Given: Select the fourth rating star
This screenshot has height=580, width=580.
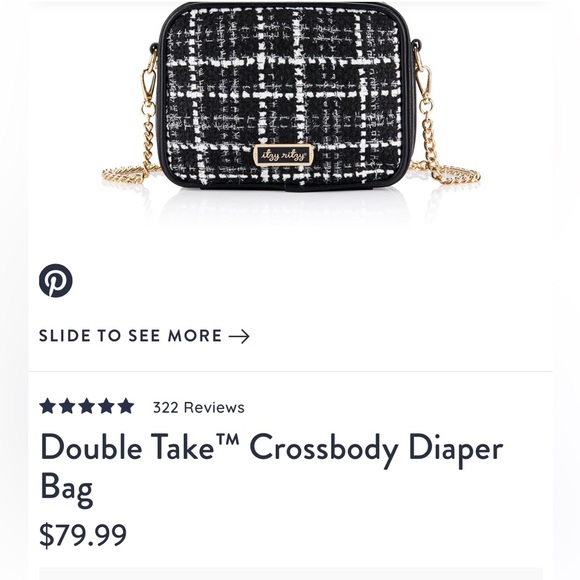Looking at the screenshot, I should [x=106, y=406].
